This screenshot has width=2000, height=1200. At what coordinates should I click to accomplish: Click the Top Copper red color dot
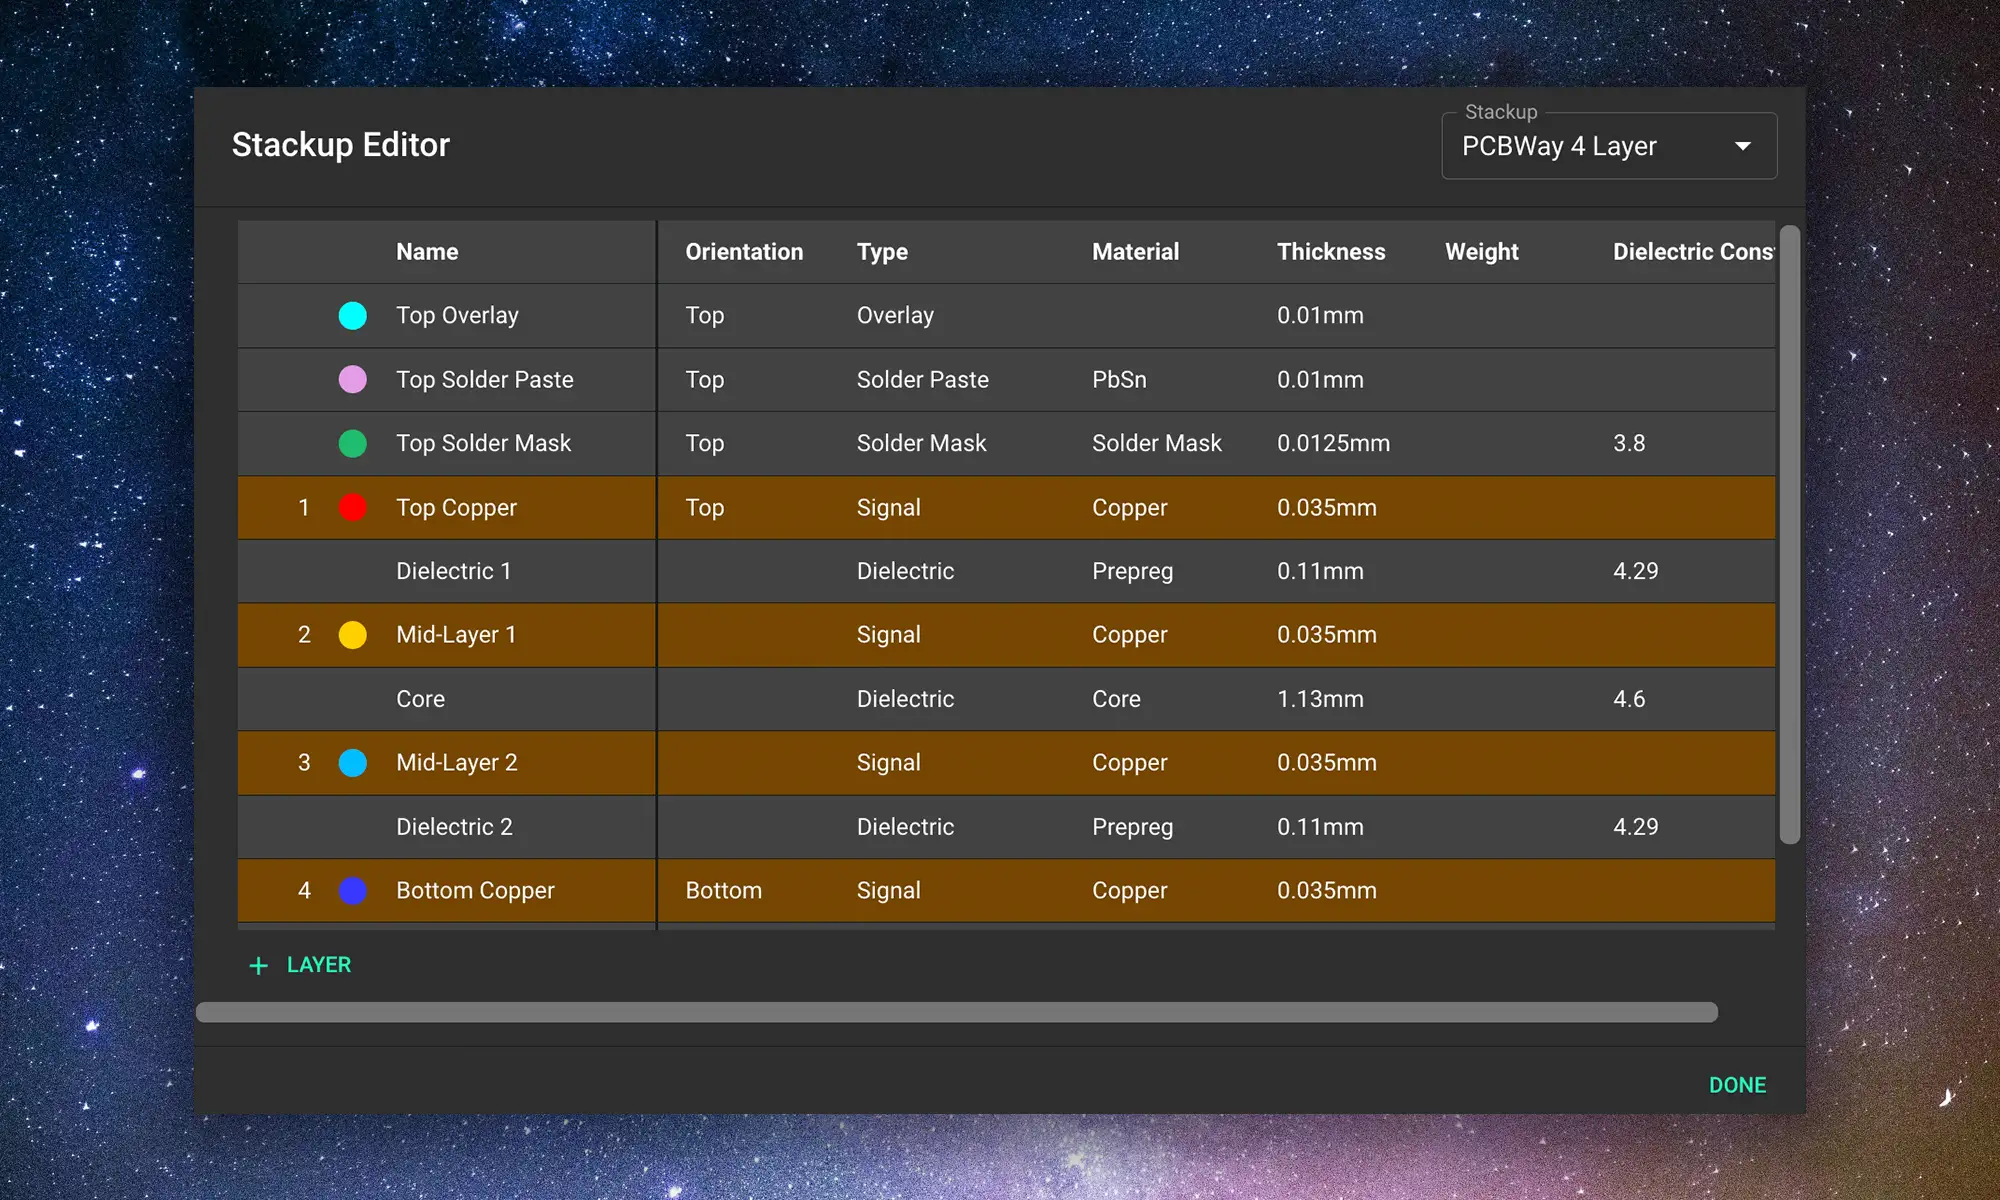[352, 507]
